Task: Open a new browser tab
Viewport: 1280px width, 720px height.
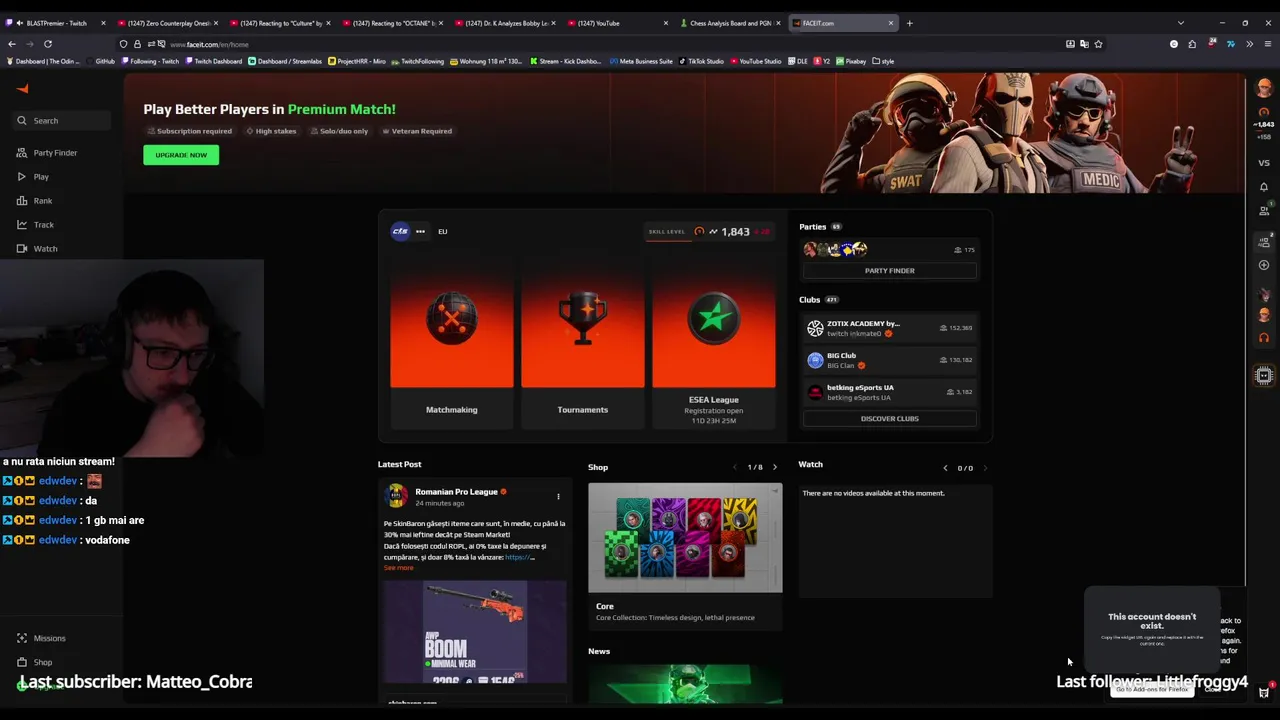Action: [x=909, y=23]
